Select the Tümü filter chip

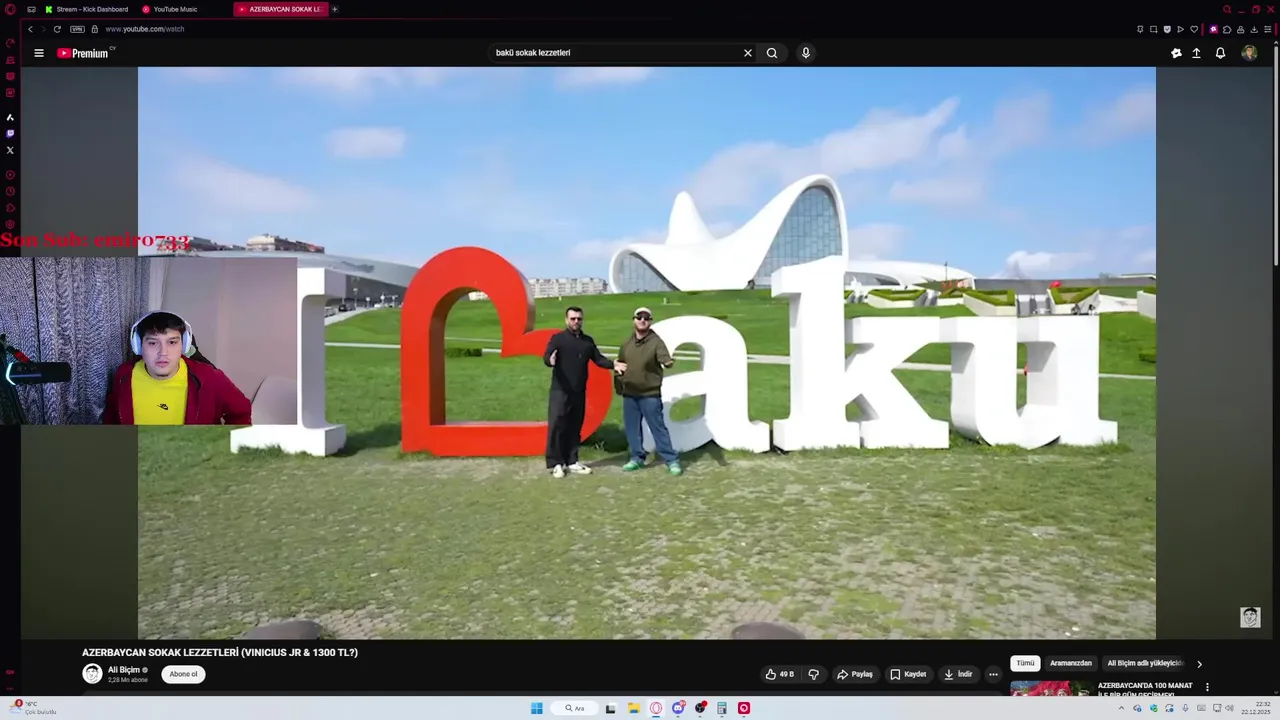point(1025,663)
